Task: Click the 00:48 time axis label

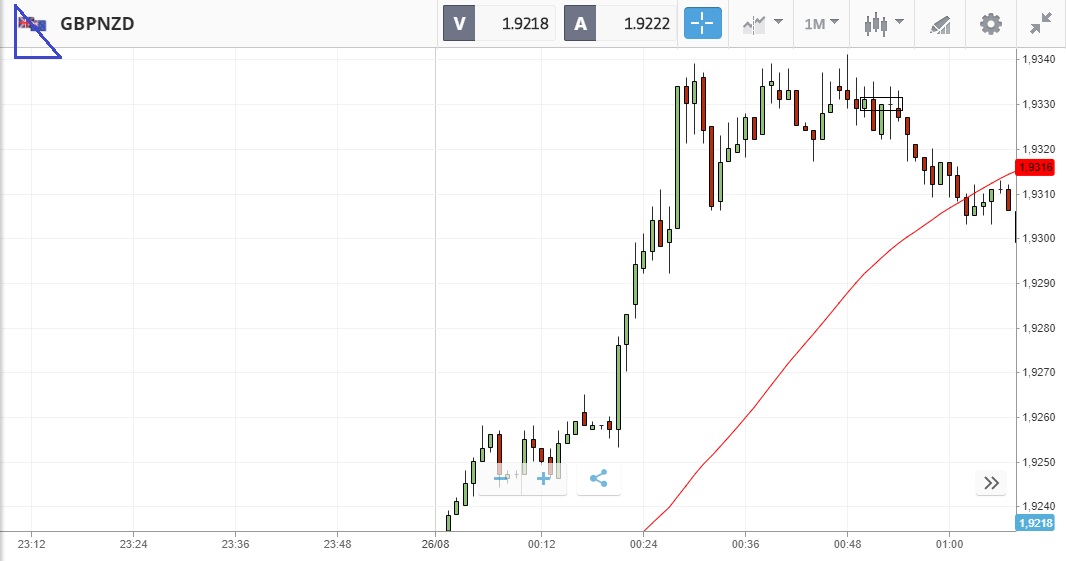Action: tap(847, 544)
